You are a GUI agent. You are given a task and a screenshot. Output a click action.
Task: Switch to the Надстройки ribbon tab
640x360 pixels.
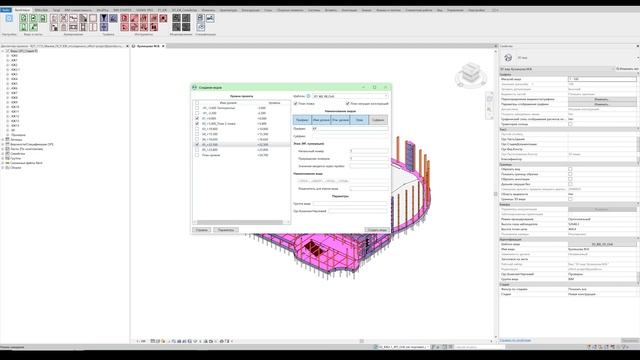pos(476,10)
